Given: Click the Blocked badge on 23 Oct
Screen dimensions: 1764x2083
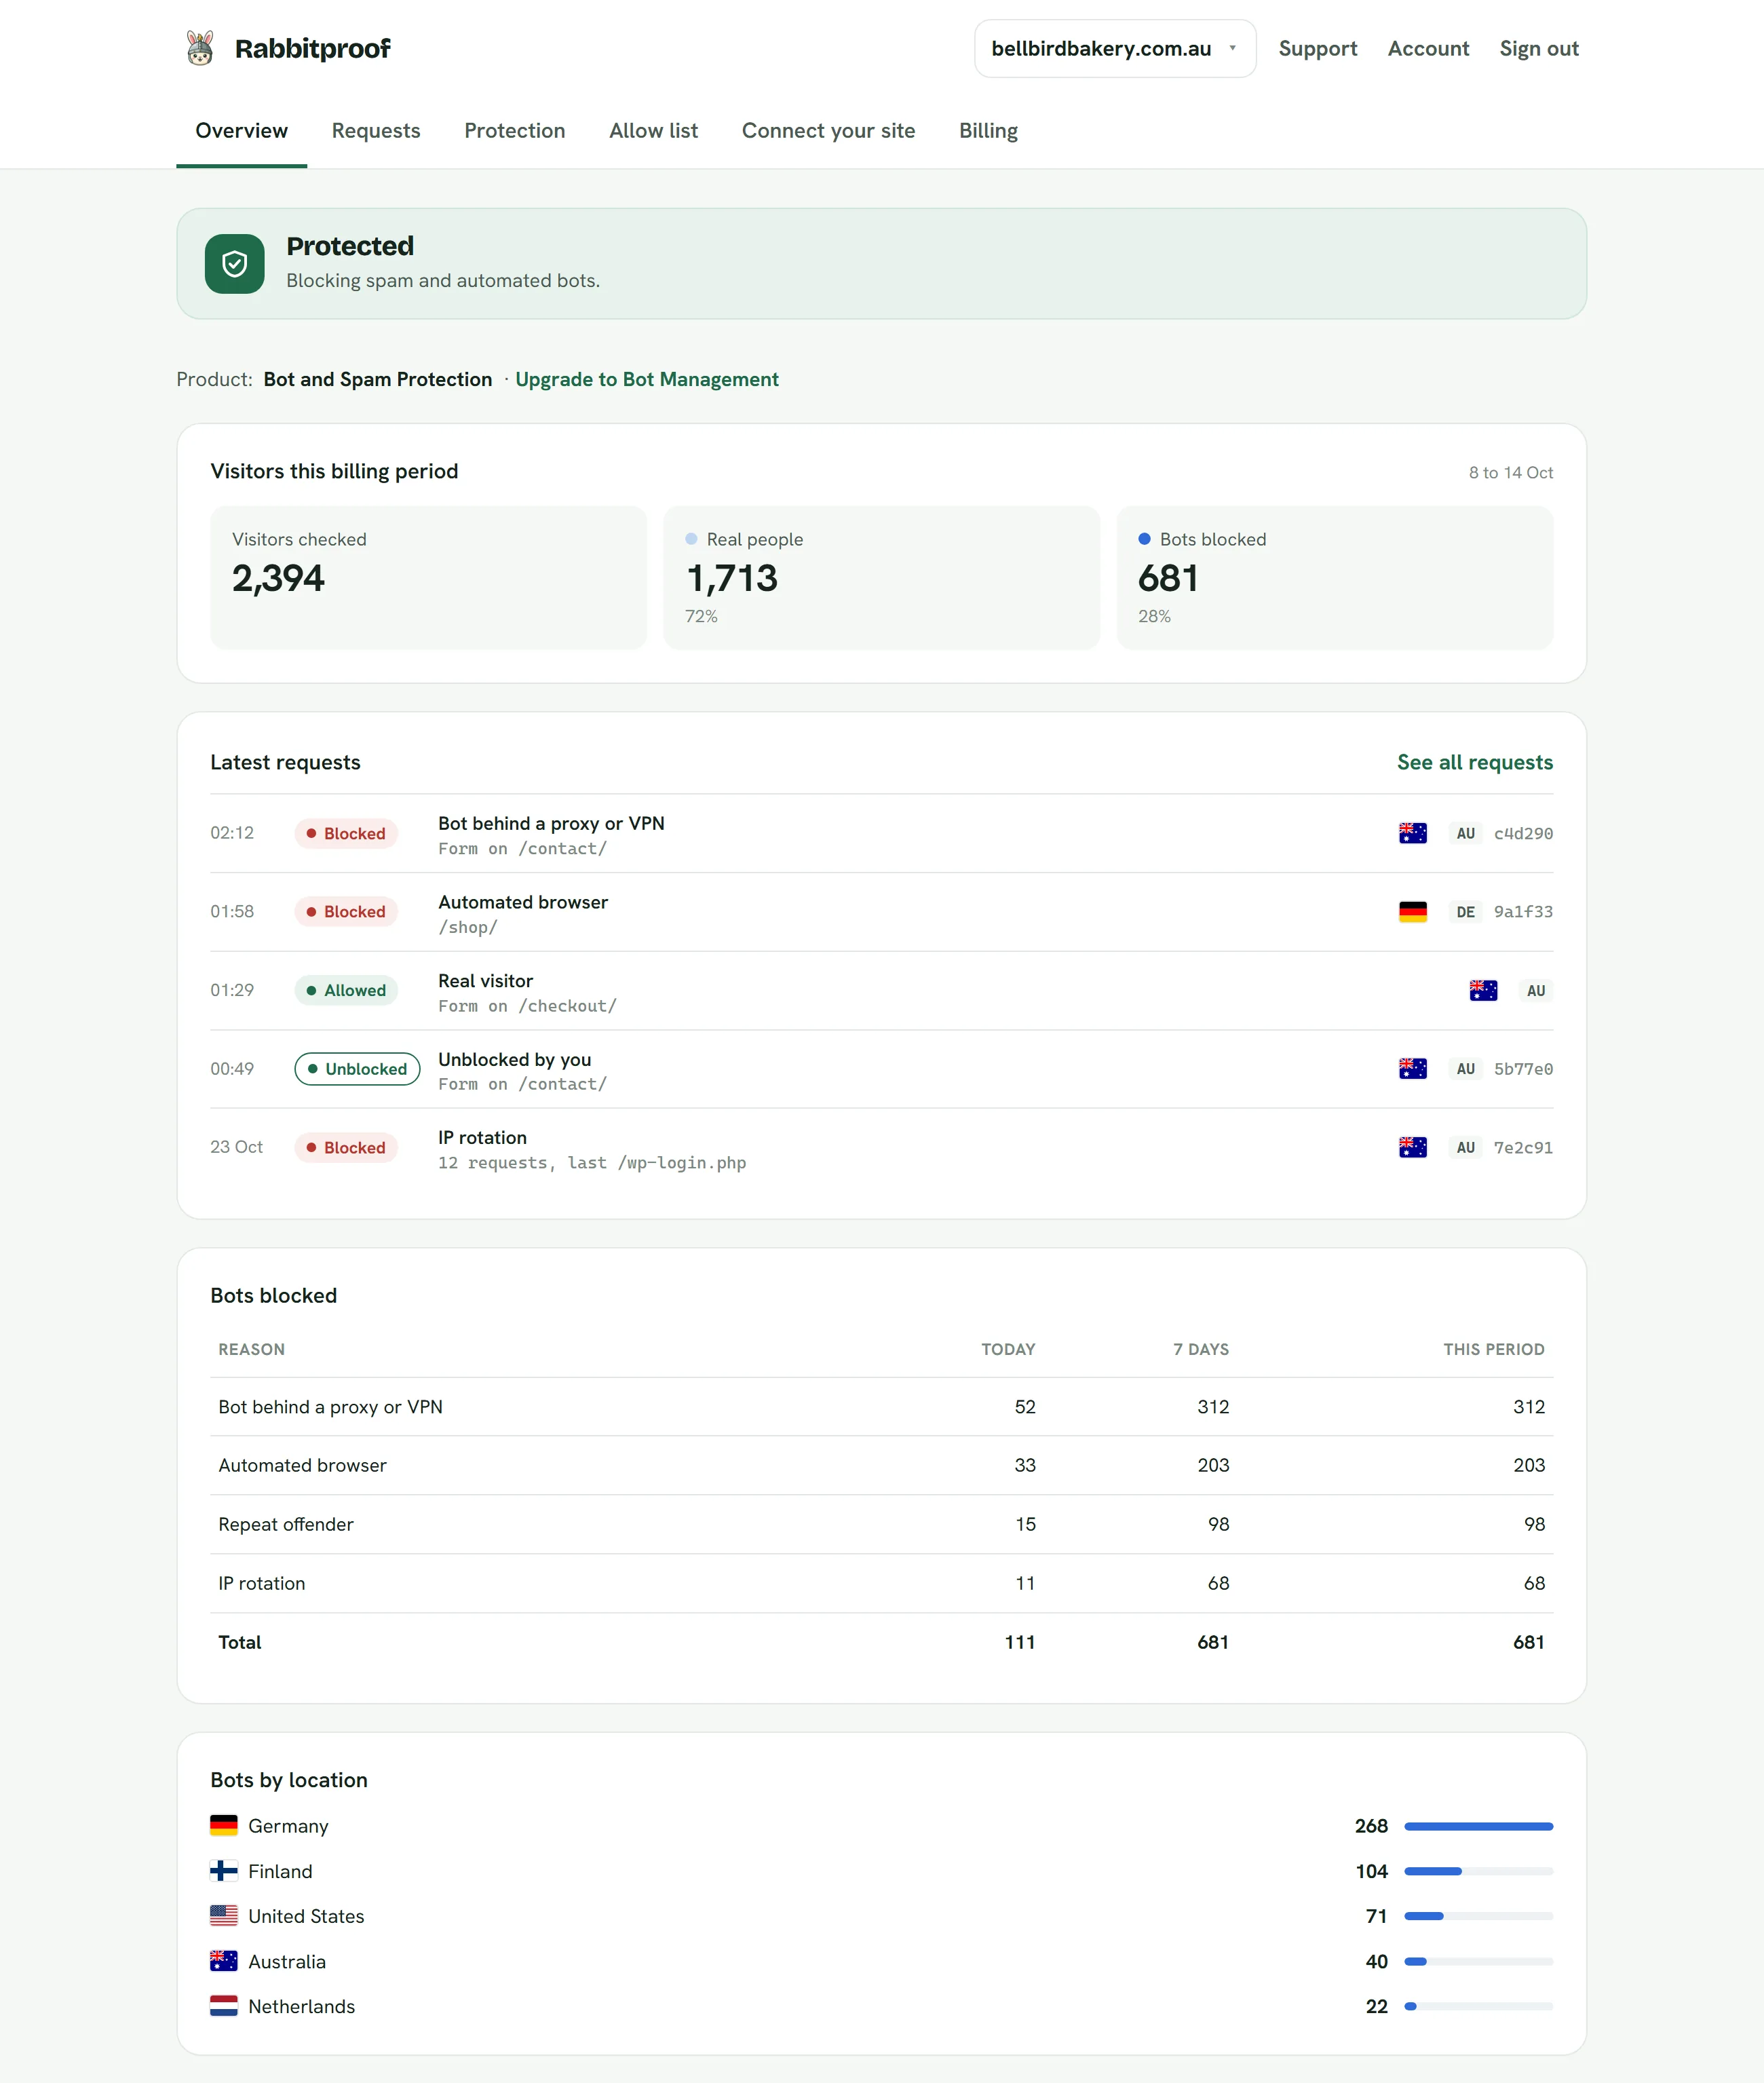Looking at the screenshot, I should (x=346, y=1147).
